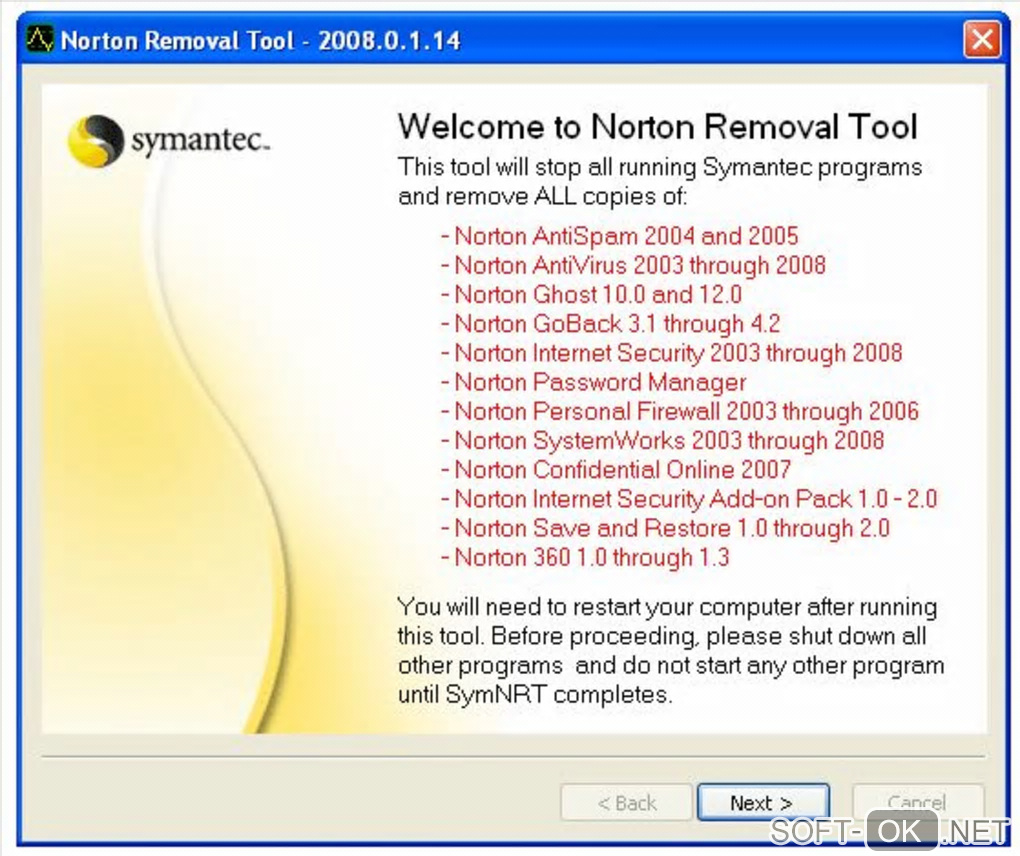Select the 'Norton AntiSpam 2004 and 2005' line
This screenshot has height=856, width=1020.
[619, 236]
